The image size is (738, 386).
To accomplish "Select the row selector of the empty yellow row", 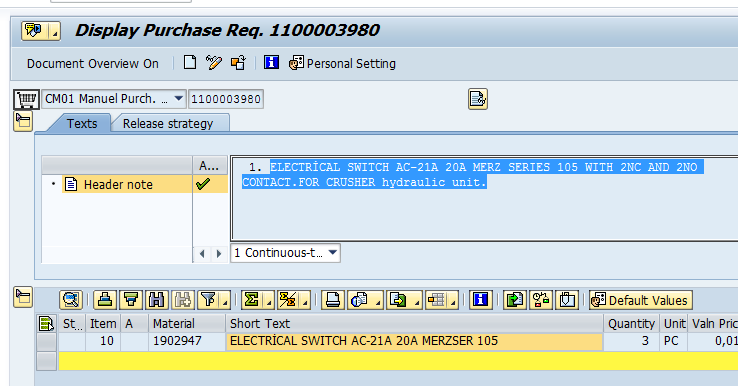I will [x=47, y=361].
